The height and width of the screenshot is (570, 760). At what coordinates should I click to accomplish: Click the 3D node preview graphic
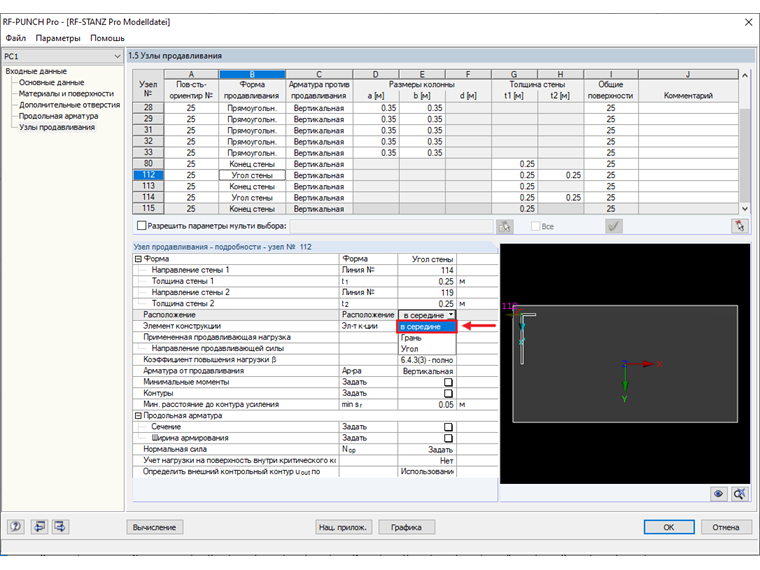point(625,364)
